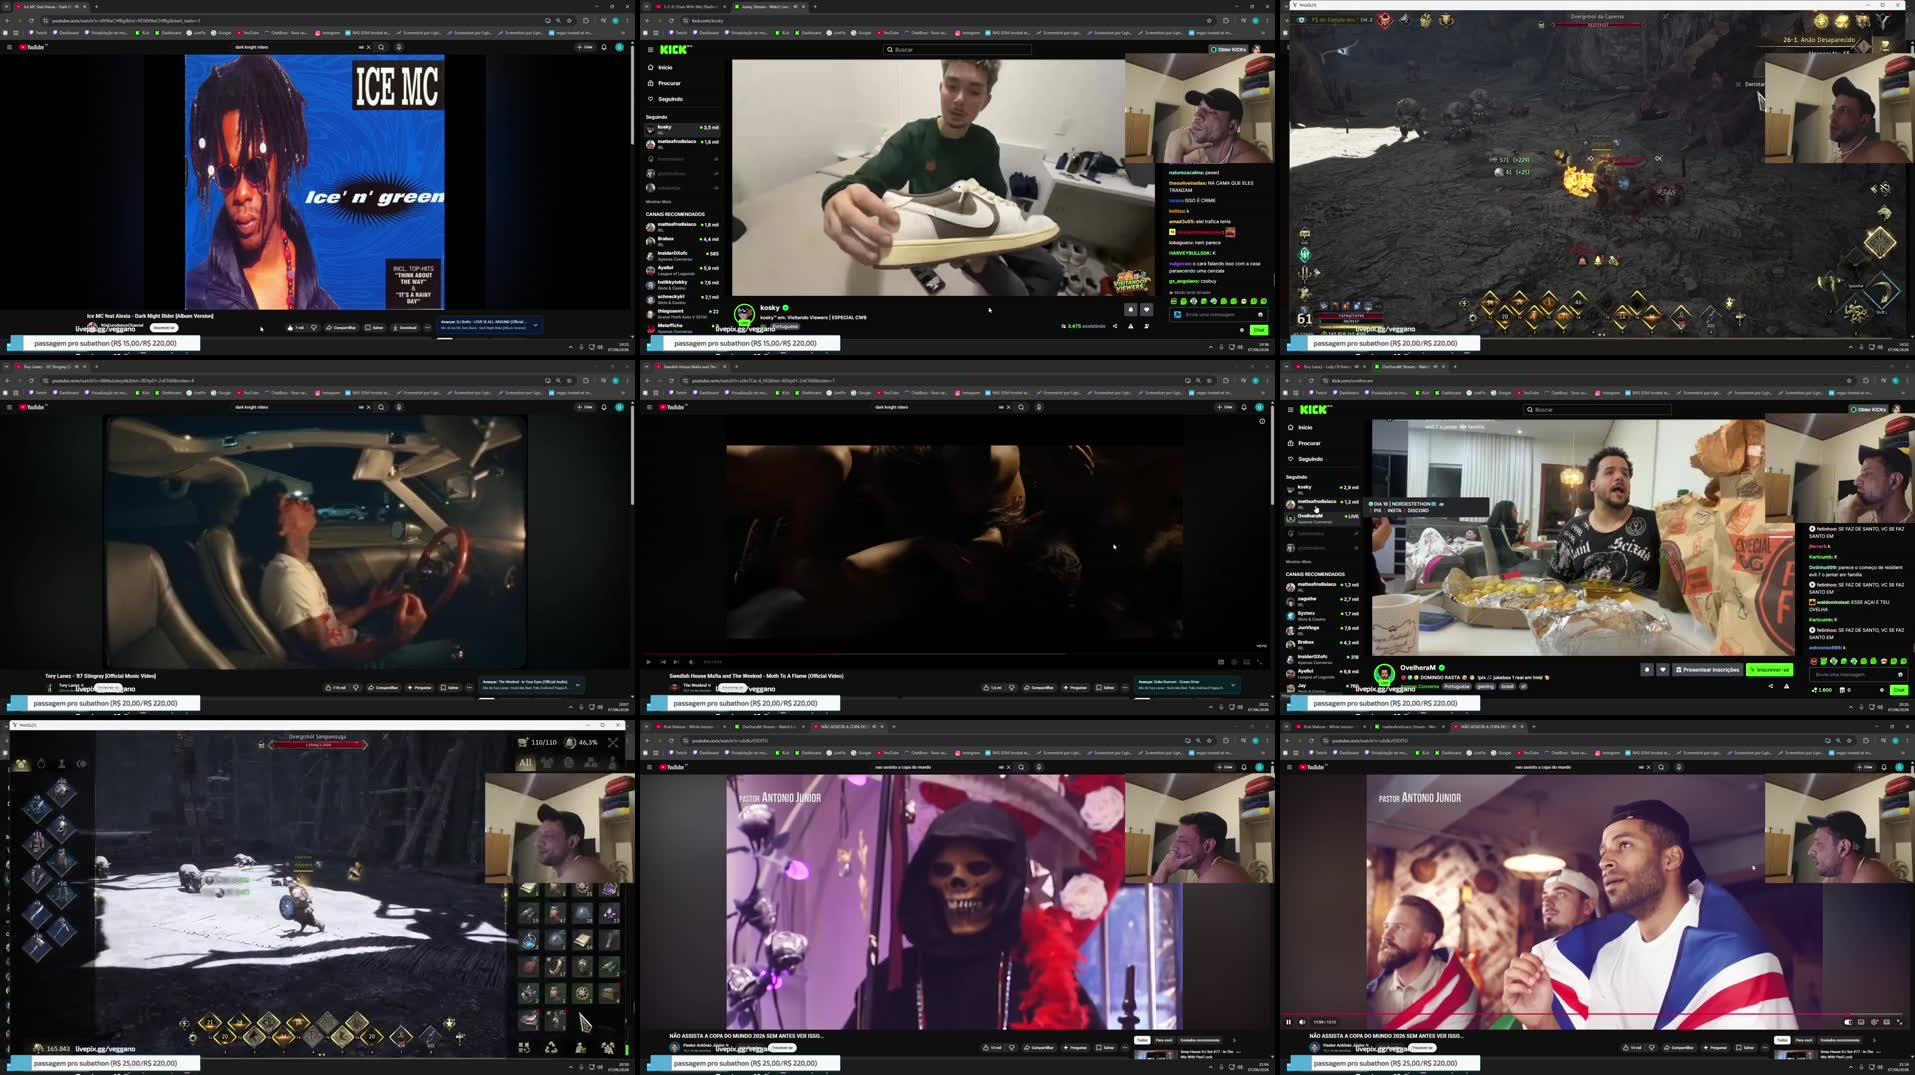Expand Mostrar Mais in kosky window sidebar
The height and width of the screenshot is (1075, 1915).
658,202
